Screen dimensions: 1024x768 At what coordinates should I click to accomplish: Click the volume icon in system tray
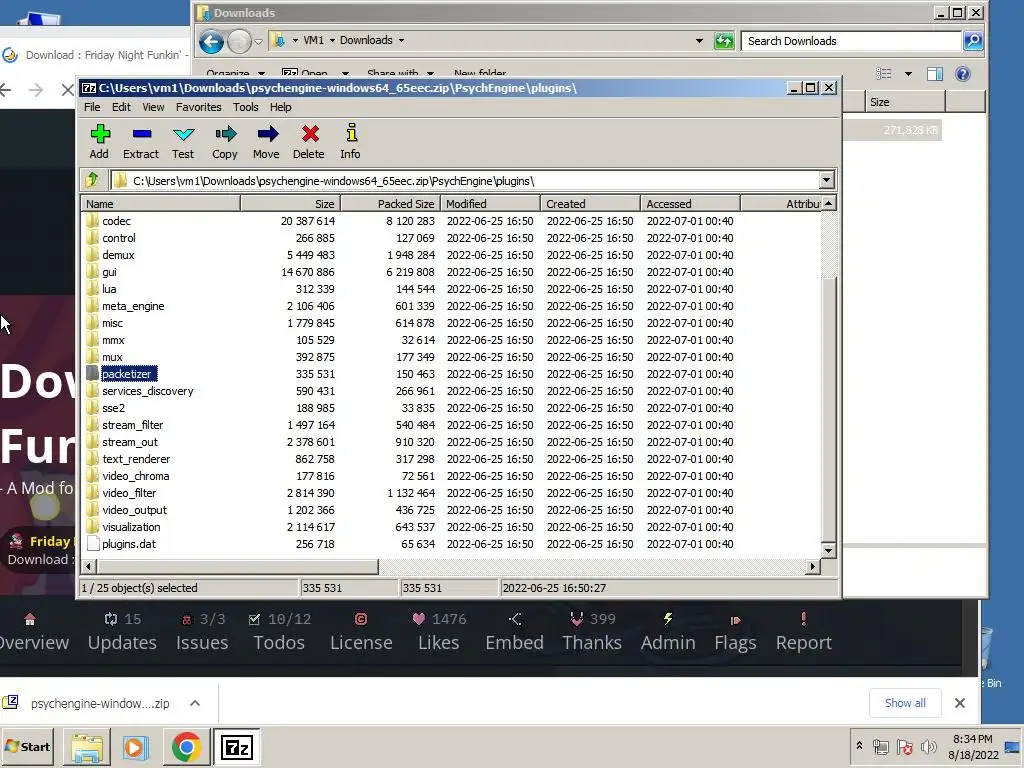[x=928, y=746]
